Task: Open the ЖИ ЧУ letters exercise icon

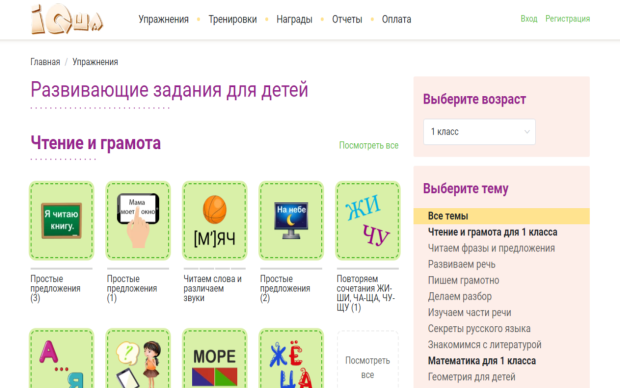Action: tap(368, 221)
